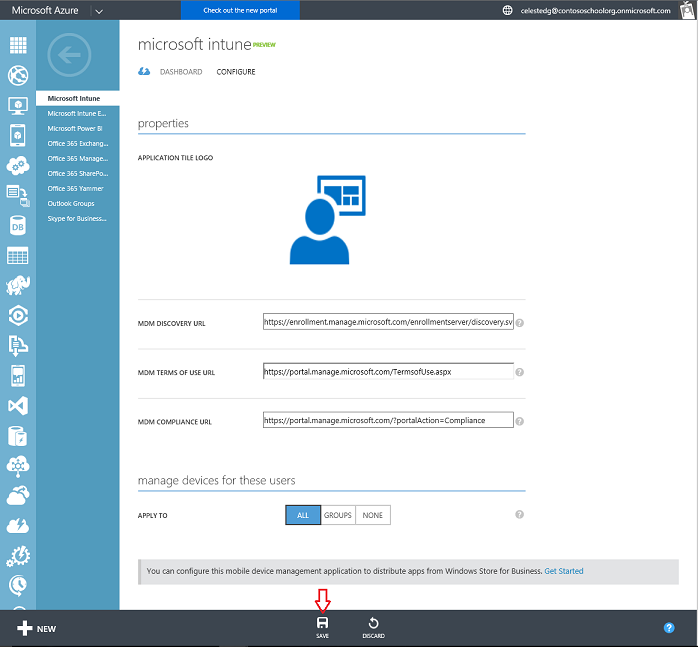Click Check out the new portal banner
This screenshot has height=647, width=698.
[241, 10]
